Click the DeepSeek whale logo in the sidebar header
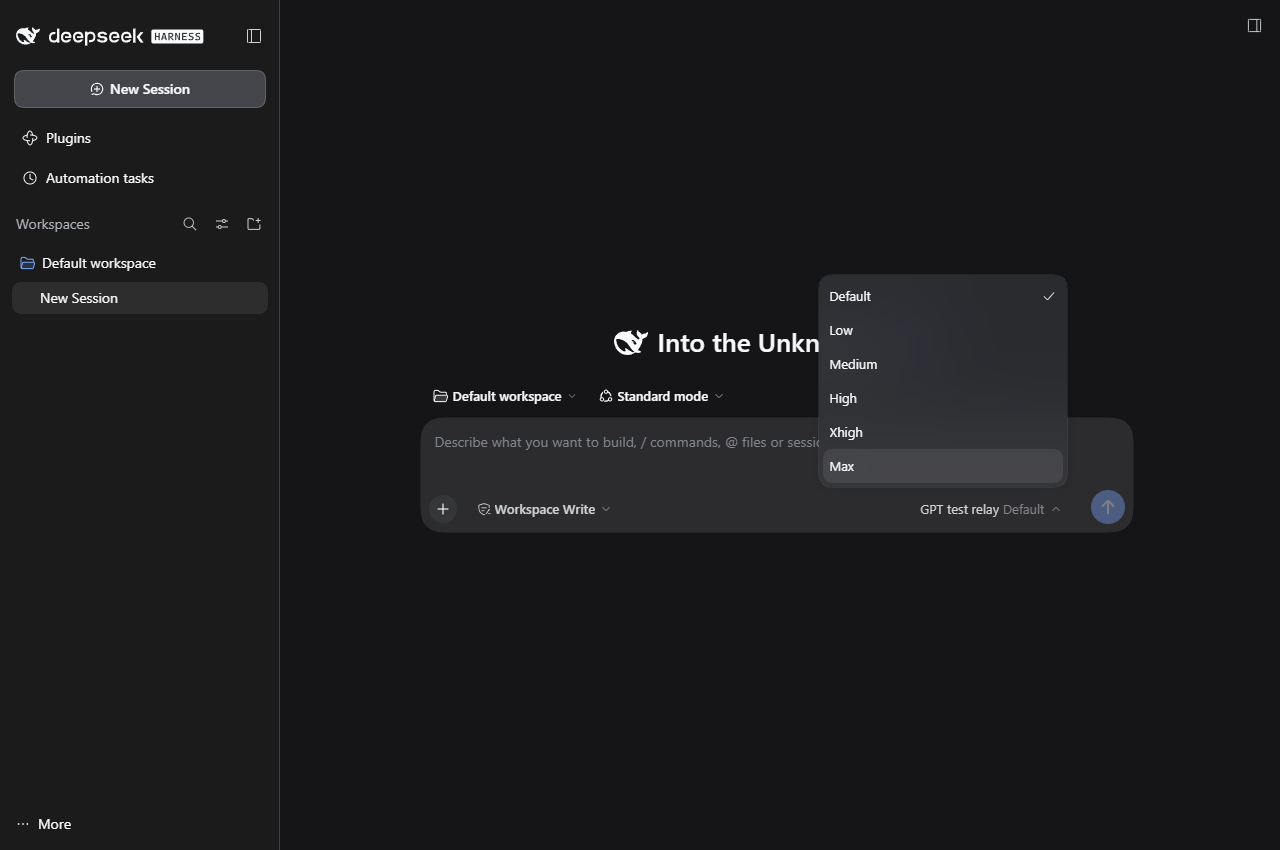This screenshot has width=1280, height=850. (28, 36)
